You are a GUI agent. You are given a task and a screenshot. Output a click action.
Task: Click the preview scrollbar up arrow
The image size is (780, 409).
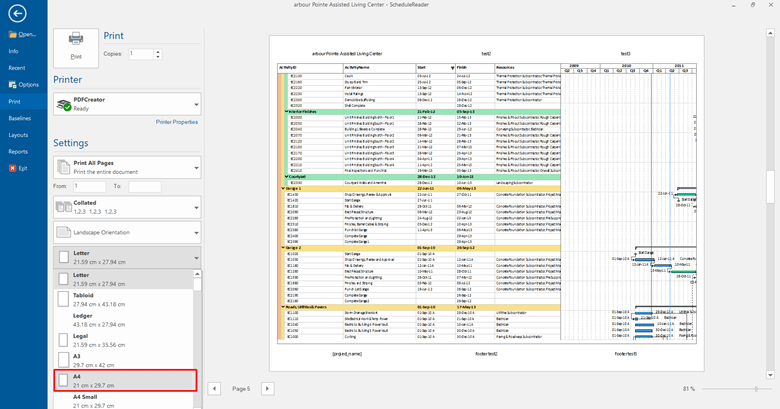tap(770, 32)
